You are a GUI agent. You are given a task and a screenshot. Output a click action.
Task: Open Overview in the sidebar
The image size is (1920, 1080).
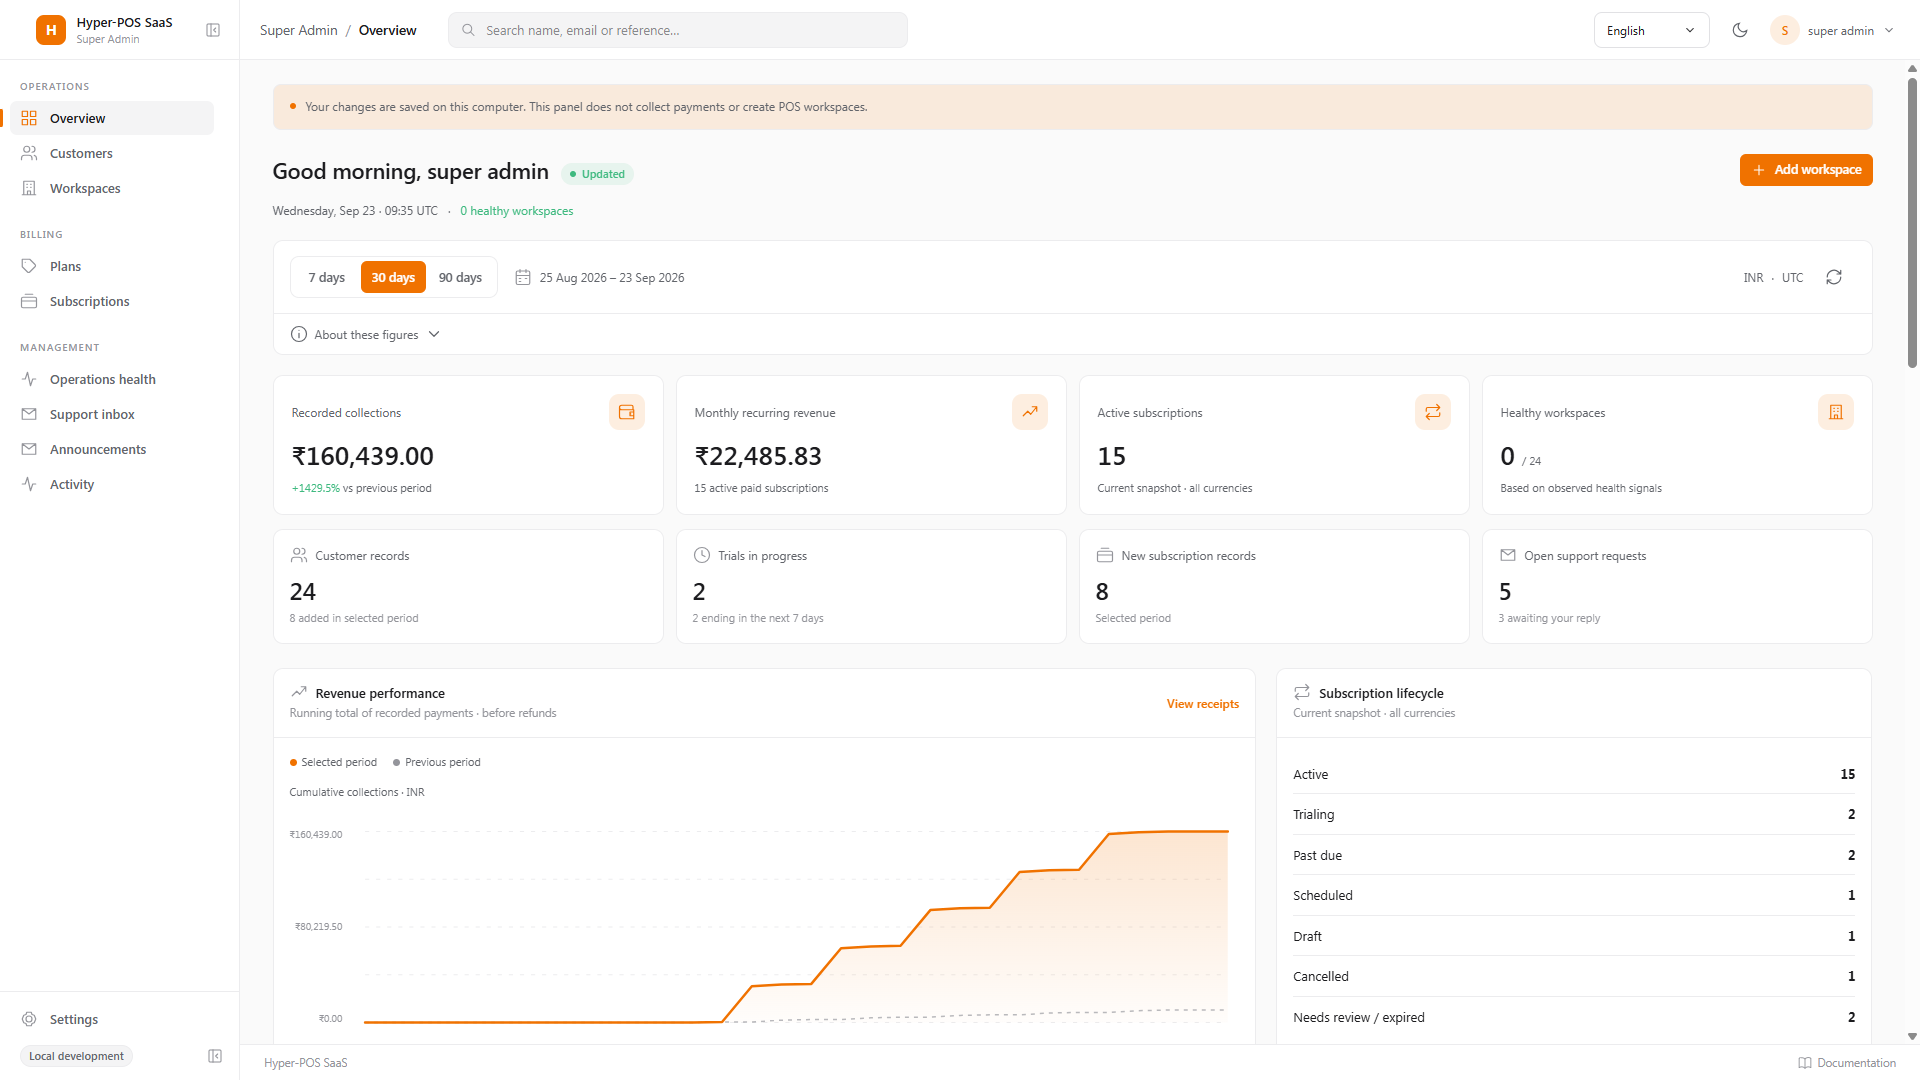(x=112, y=118)
